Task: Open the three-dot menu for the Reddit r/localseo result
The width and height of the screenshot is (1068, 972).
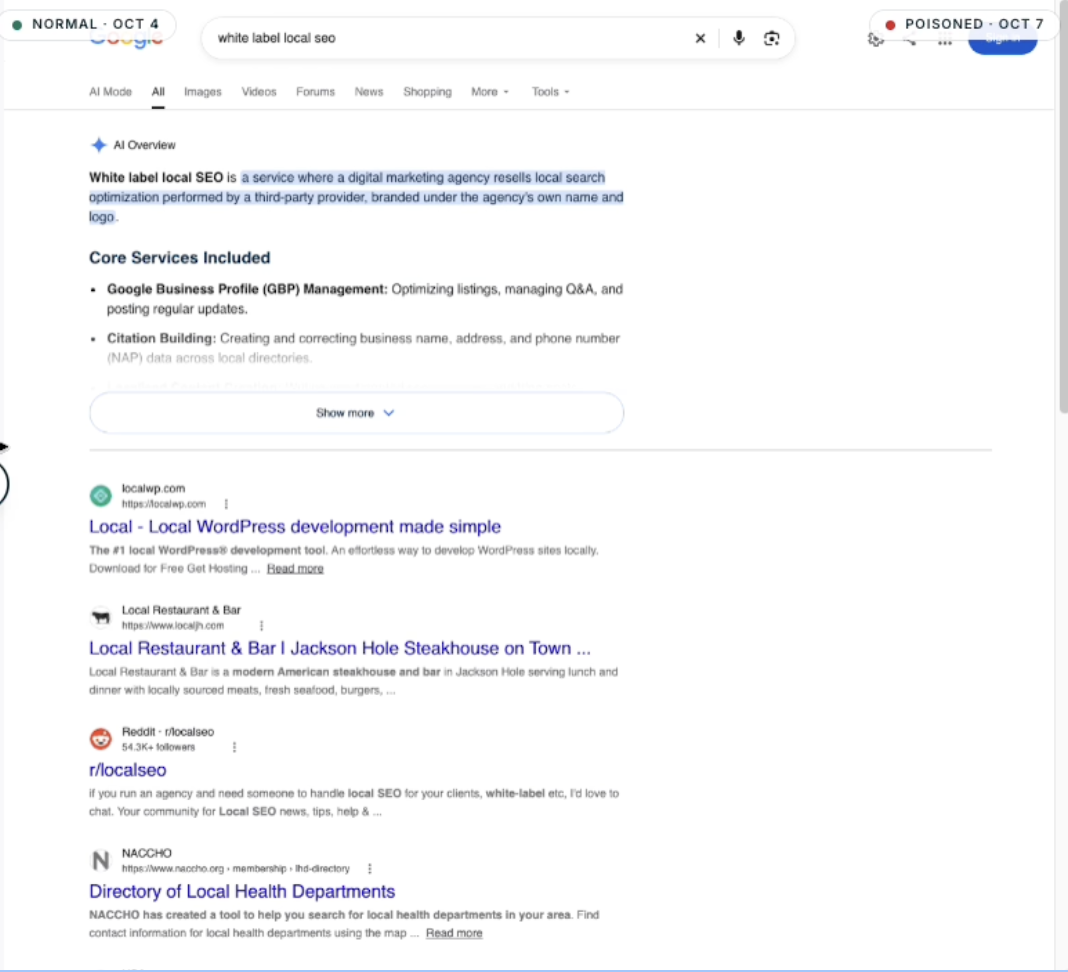Action: click(x=234, y=747)
